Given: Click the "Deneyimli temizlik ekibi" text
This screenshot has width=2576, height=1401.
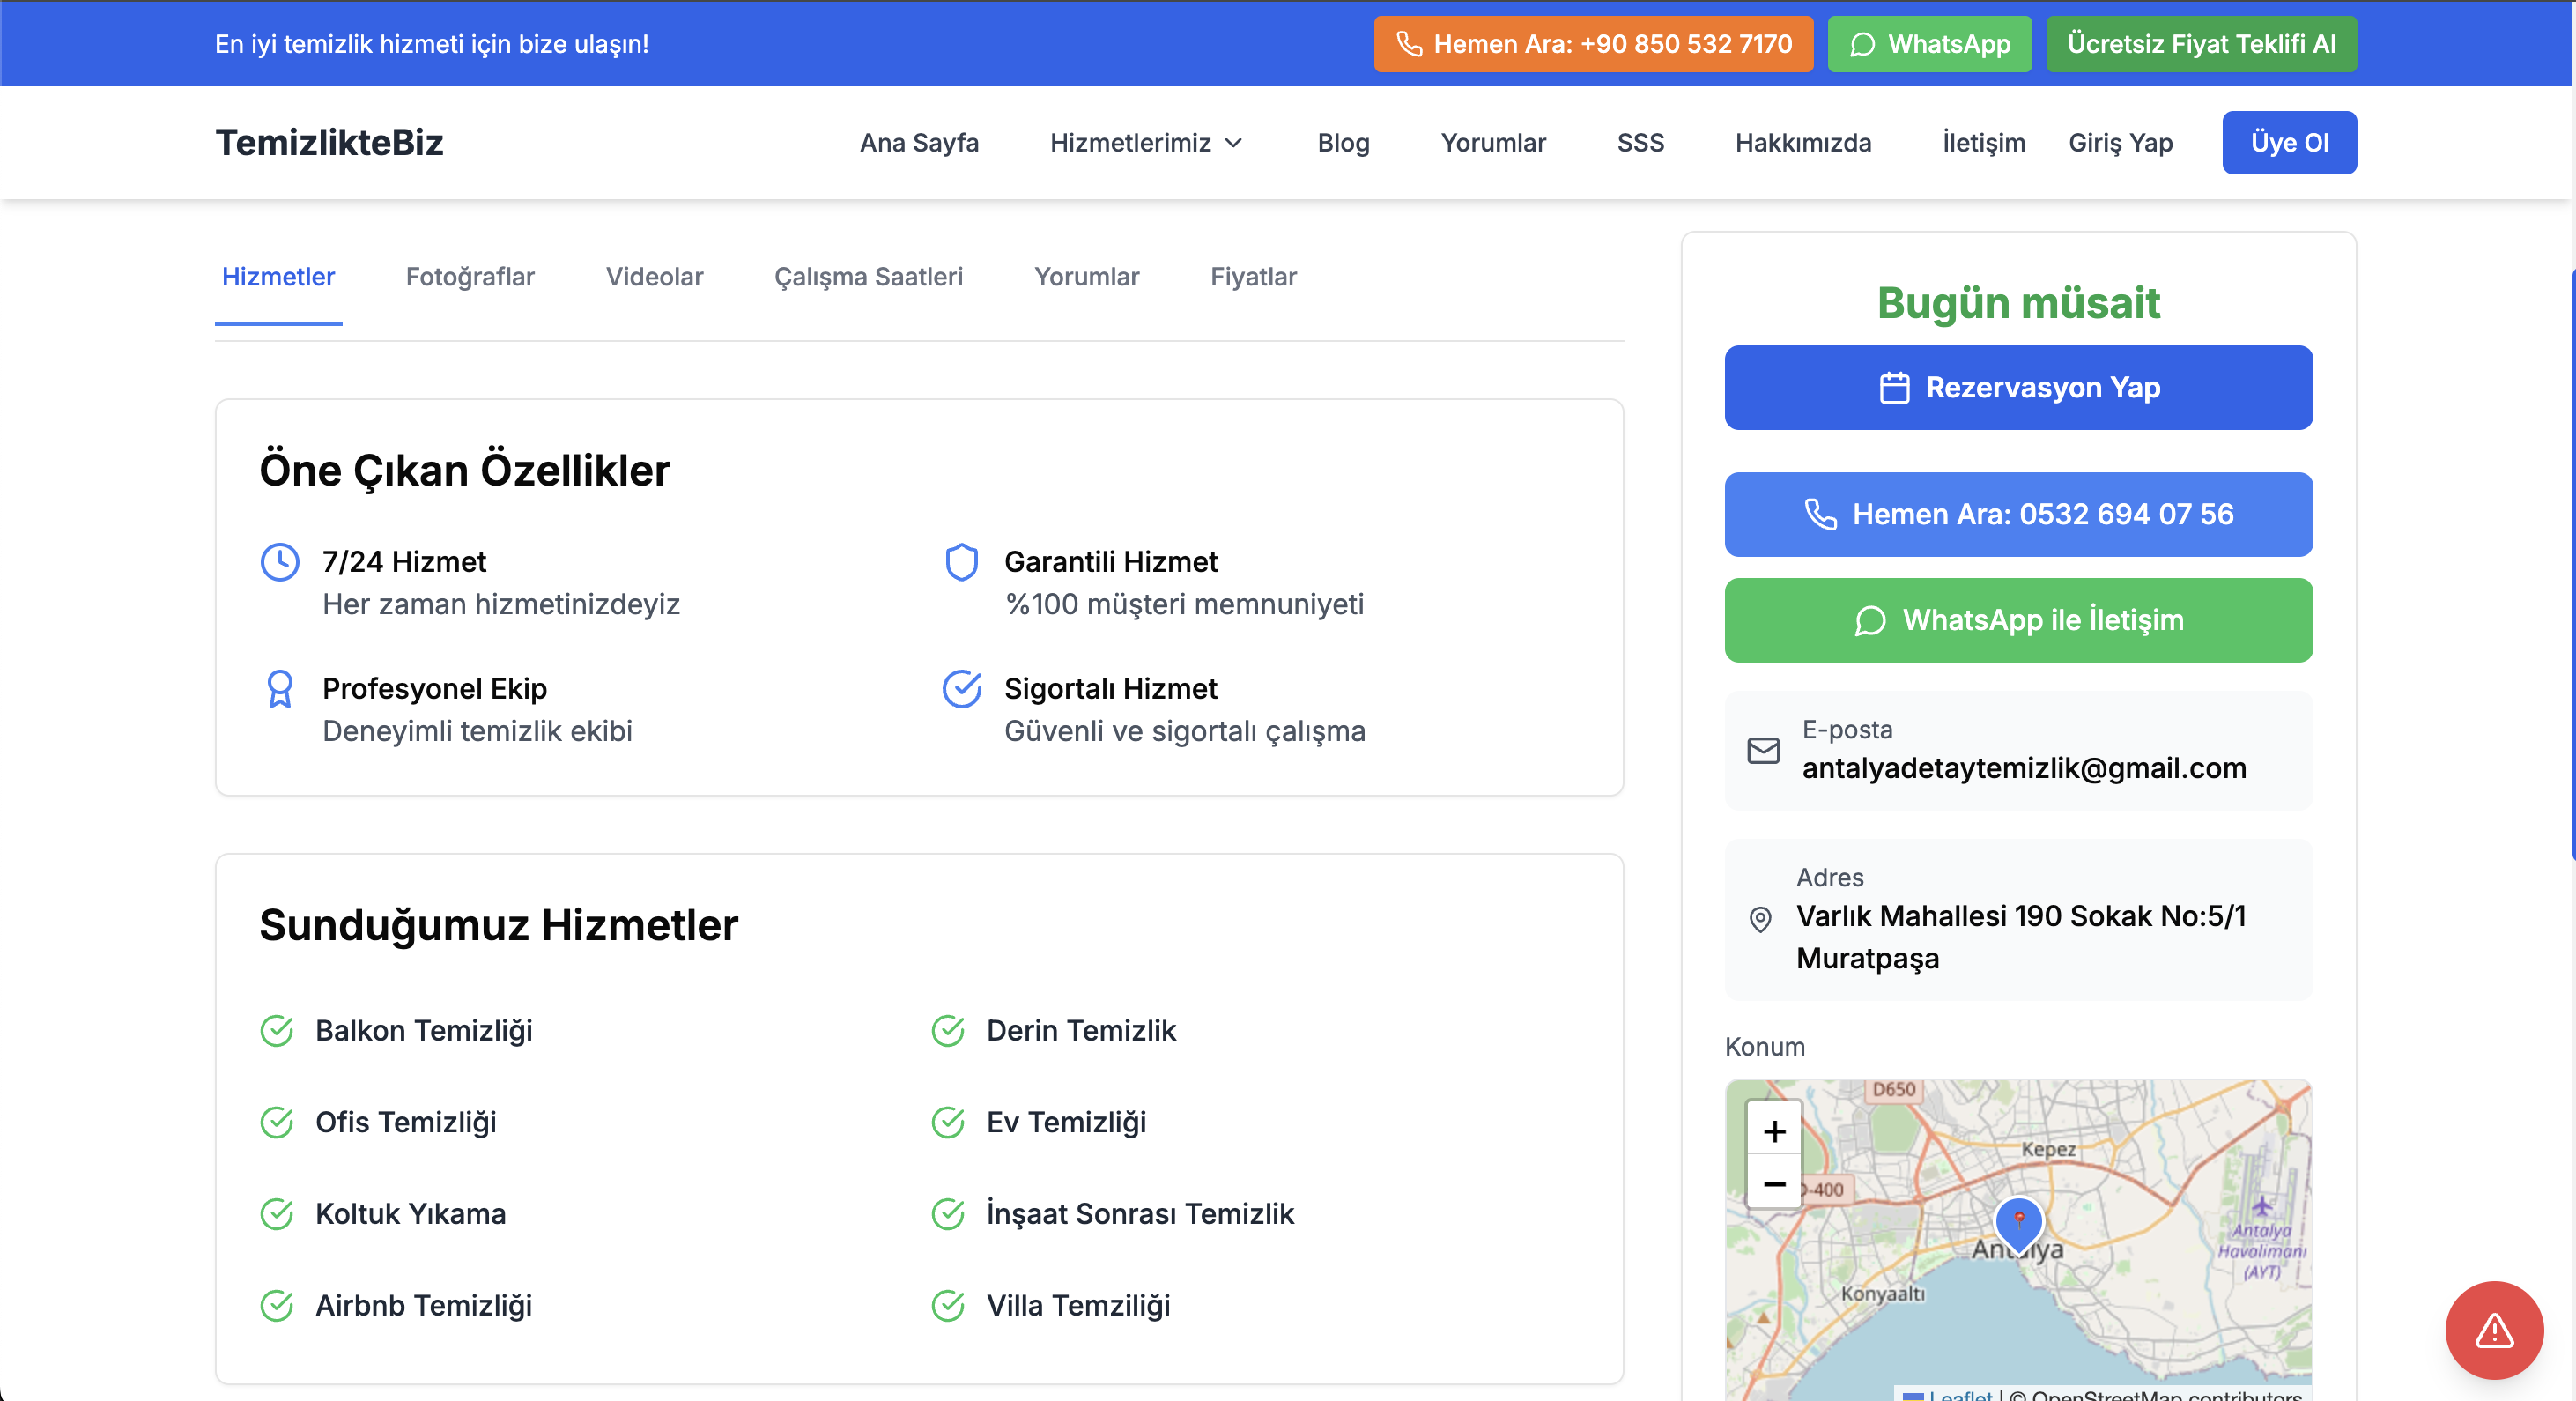Looking at the screenshot, I should pos(477,731).
